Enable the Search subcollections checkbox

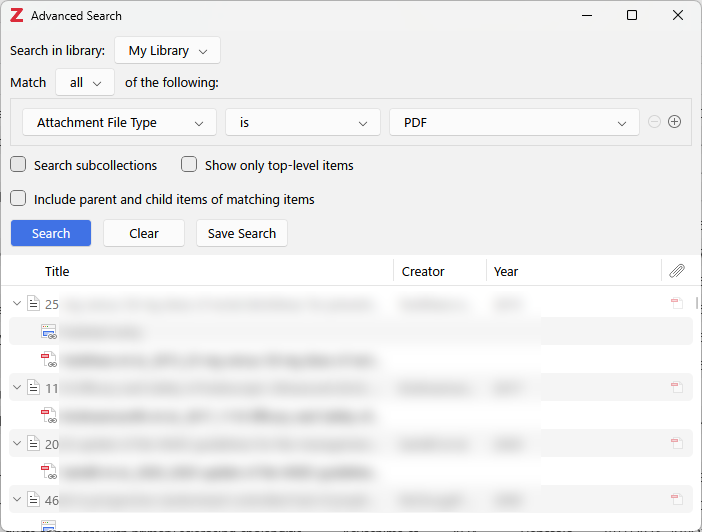(x=19, y=165)
